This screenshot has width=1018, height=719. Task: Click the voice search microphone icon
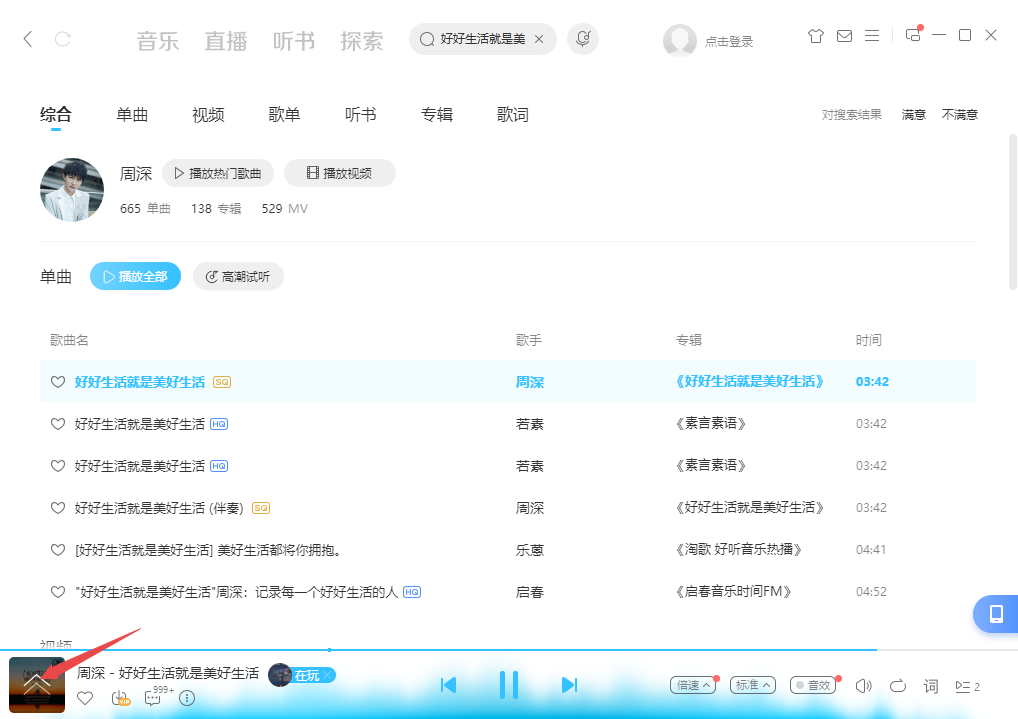(x=583, y=39)
